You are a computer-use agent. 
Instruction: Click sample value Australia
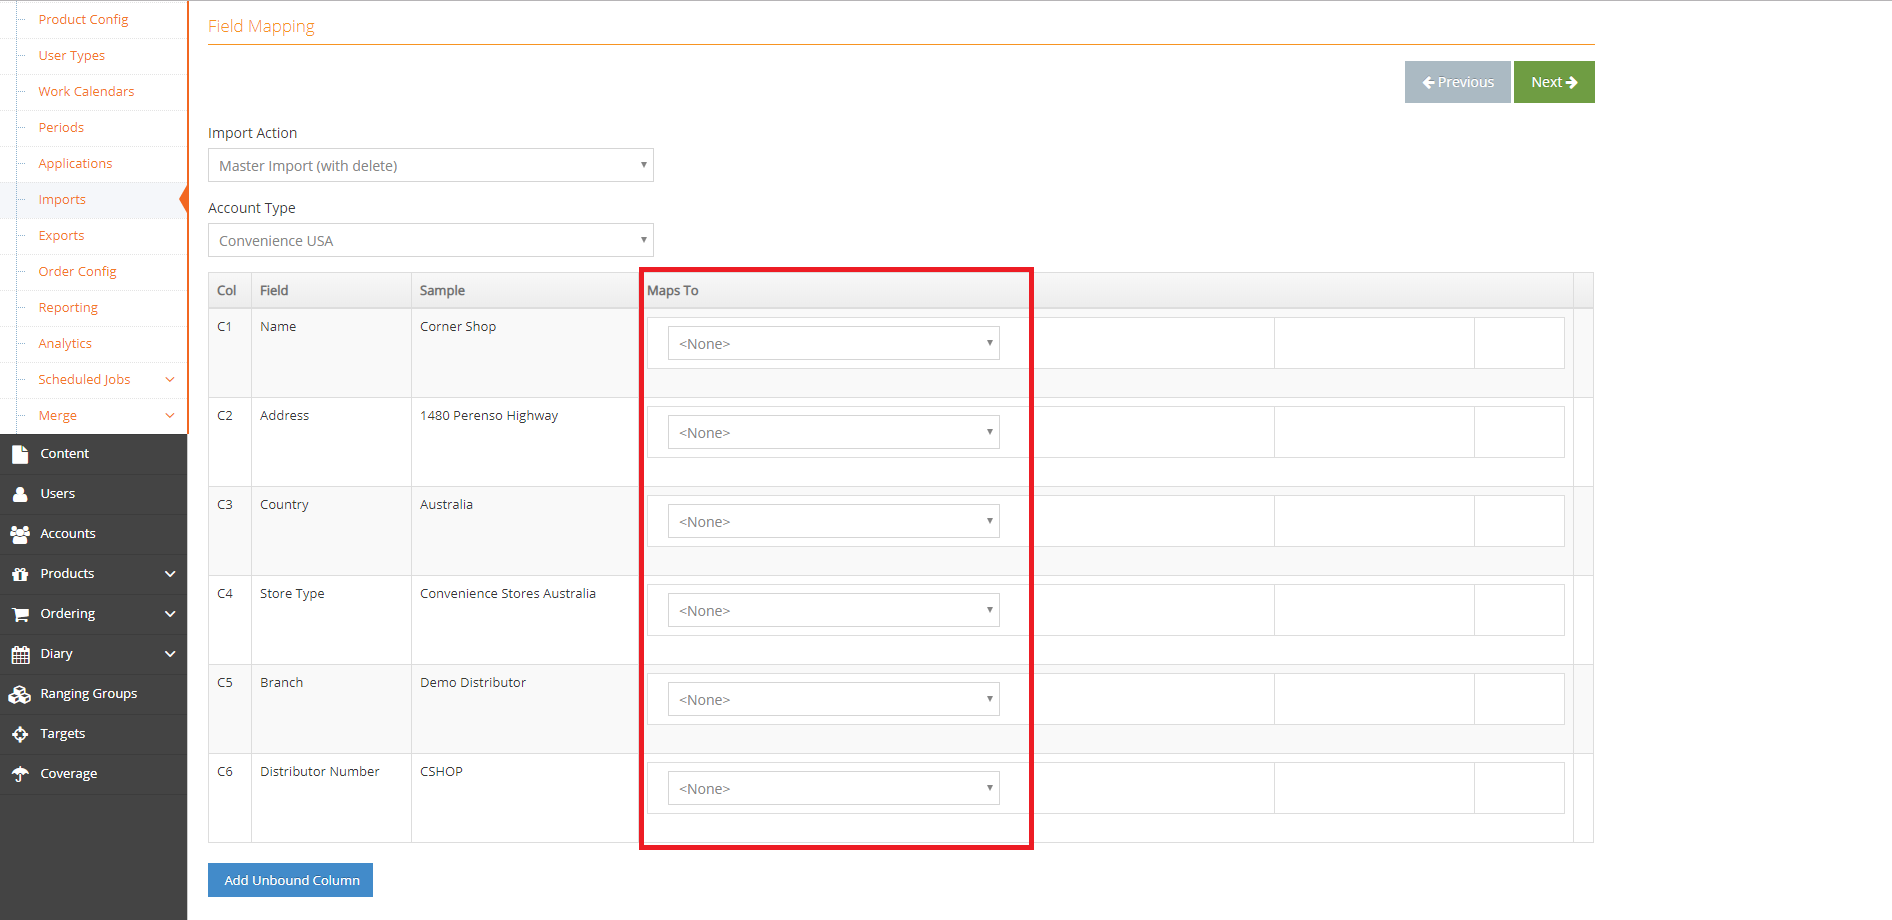coord(446,504)
